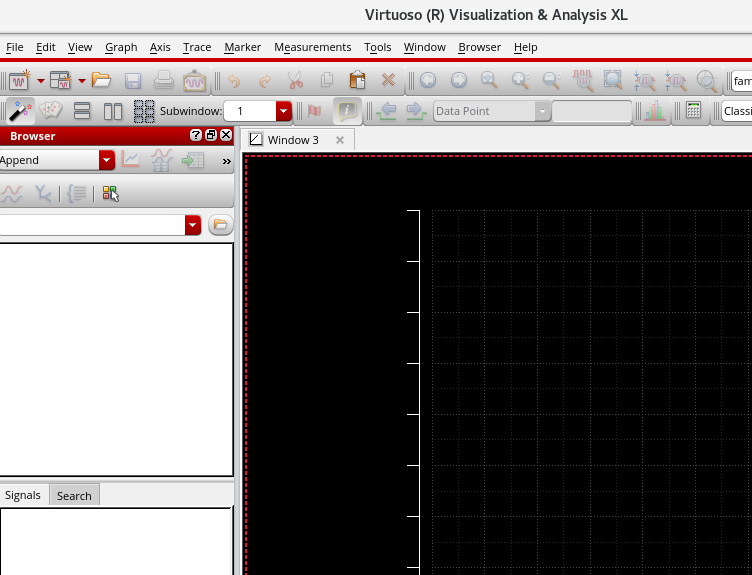Image resolution: width=752 pixels, height=575 pixels.
Task: Open the calculator tool icon
Action: click(693, 111)
